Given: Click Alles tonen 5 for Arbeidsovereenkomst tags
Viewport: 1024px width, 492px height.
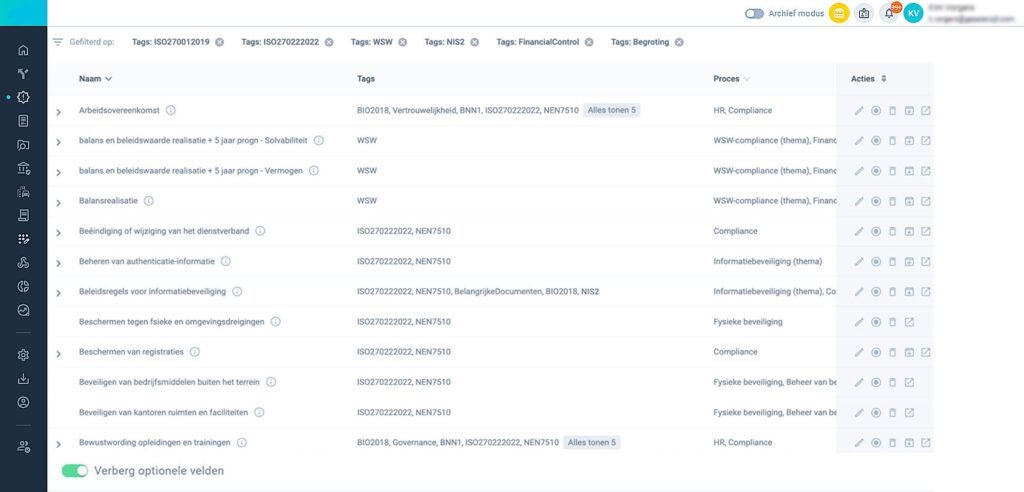Looking at the screenshot, I should (x=611, y=110).
